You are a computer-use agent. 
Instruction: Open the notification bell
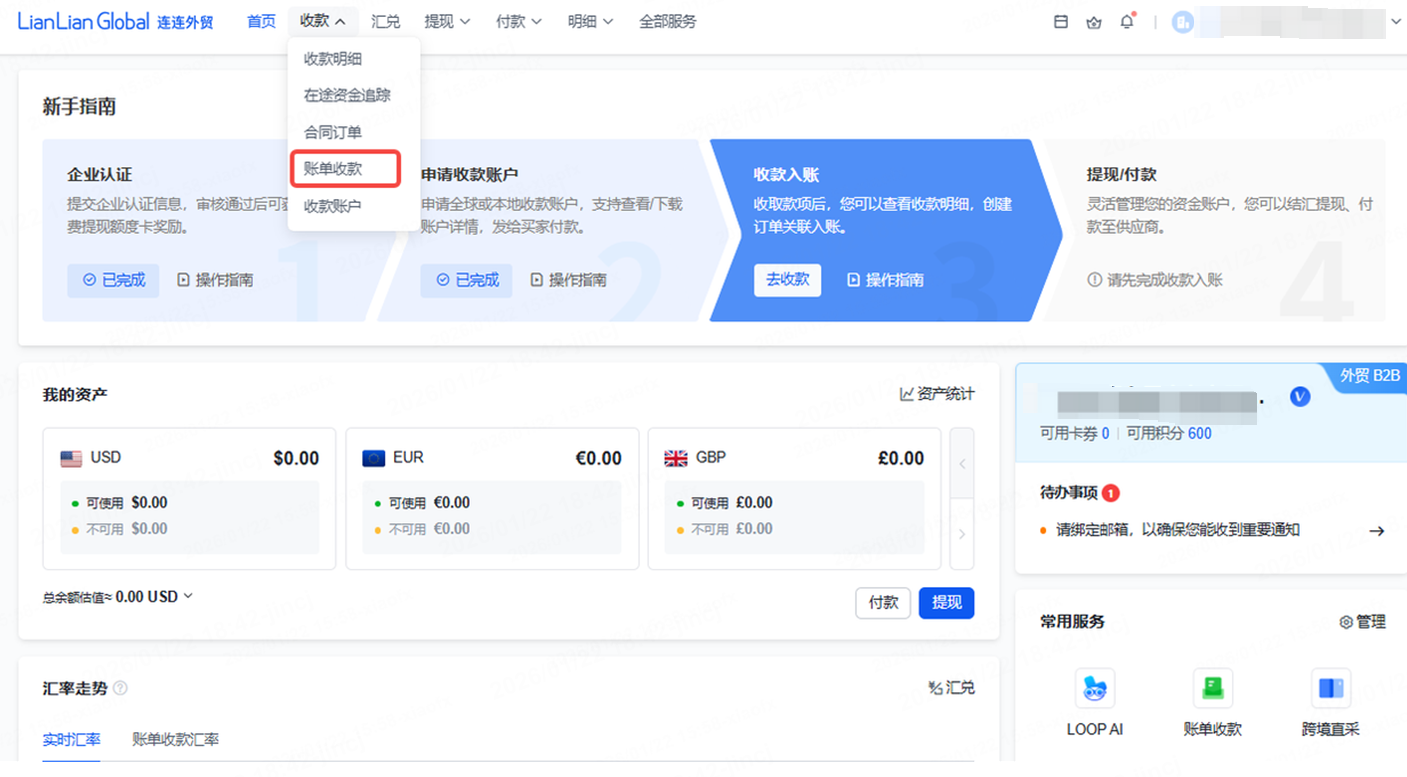1127,22
